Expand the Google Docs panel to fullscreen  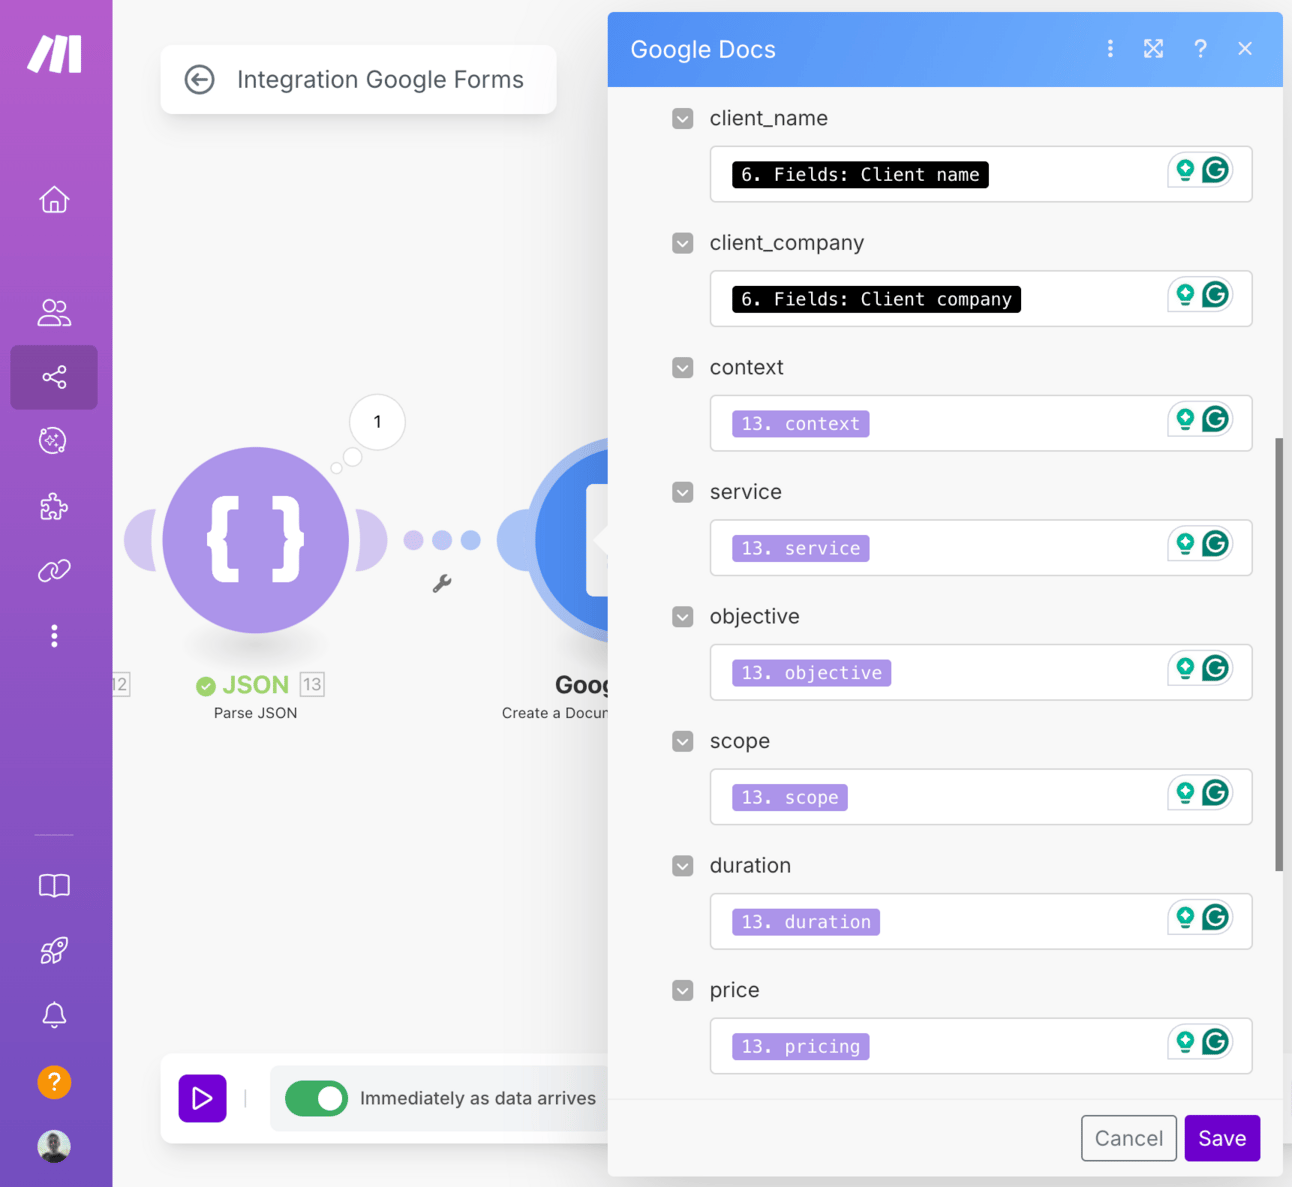click(1154, 49)
